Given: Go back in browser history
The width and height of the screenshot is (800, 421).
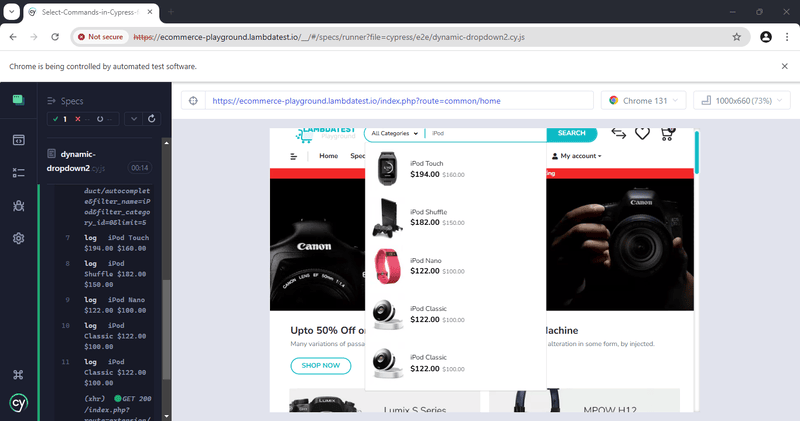Looking at the screenshot, I should pos(13,37).
